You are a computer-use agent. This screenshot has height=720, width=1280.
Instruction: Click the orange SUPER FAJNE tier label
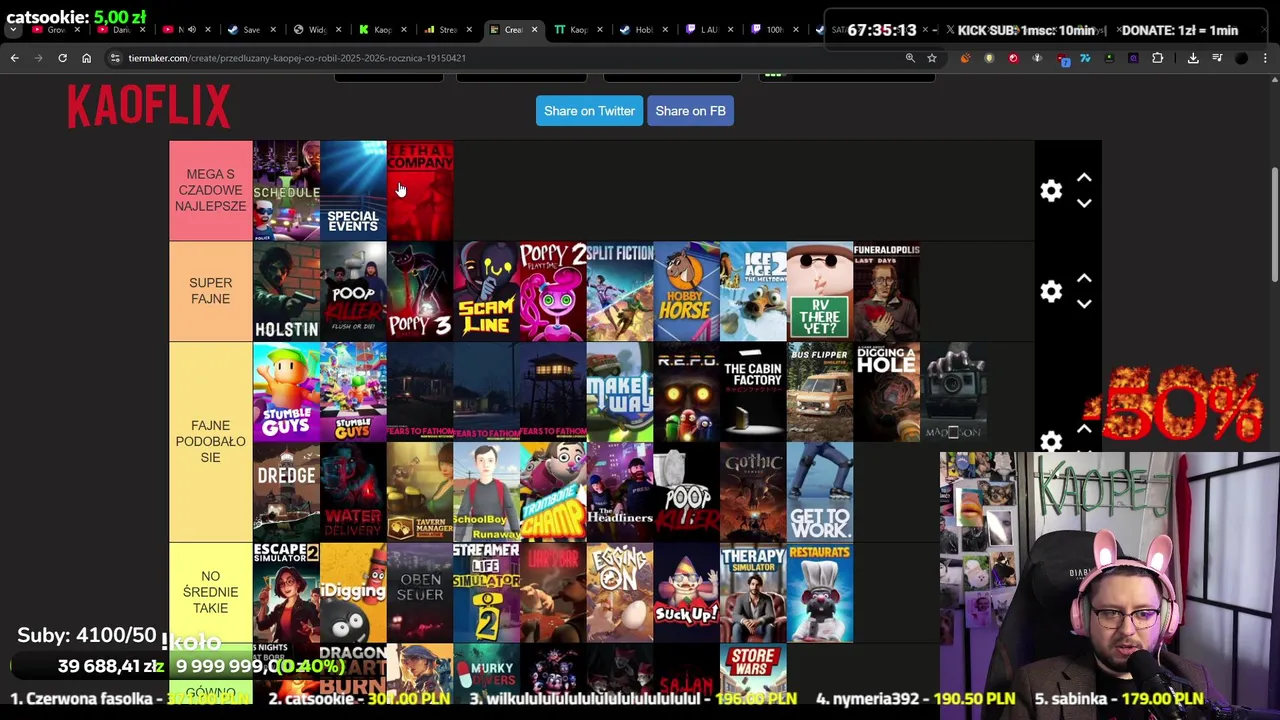point(210,291)
